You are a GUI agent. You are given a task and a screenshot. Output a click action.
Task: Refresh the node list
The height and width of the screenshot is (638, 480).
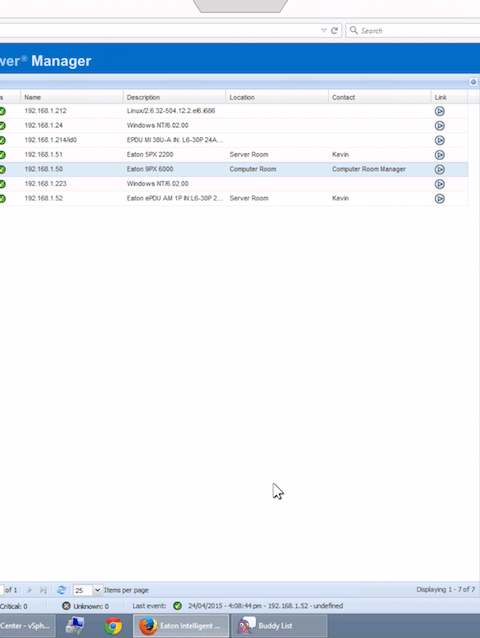[61, 590]
